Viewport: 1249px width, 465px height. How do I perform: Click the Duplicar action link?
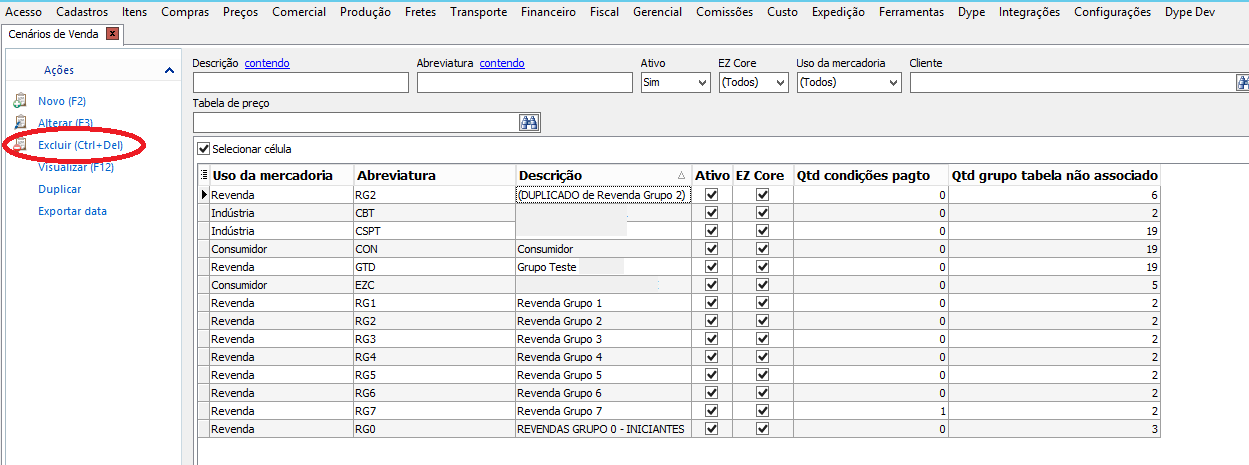pos(59,189)
